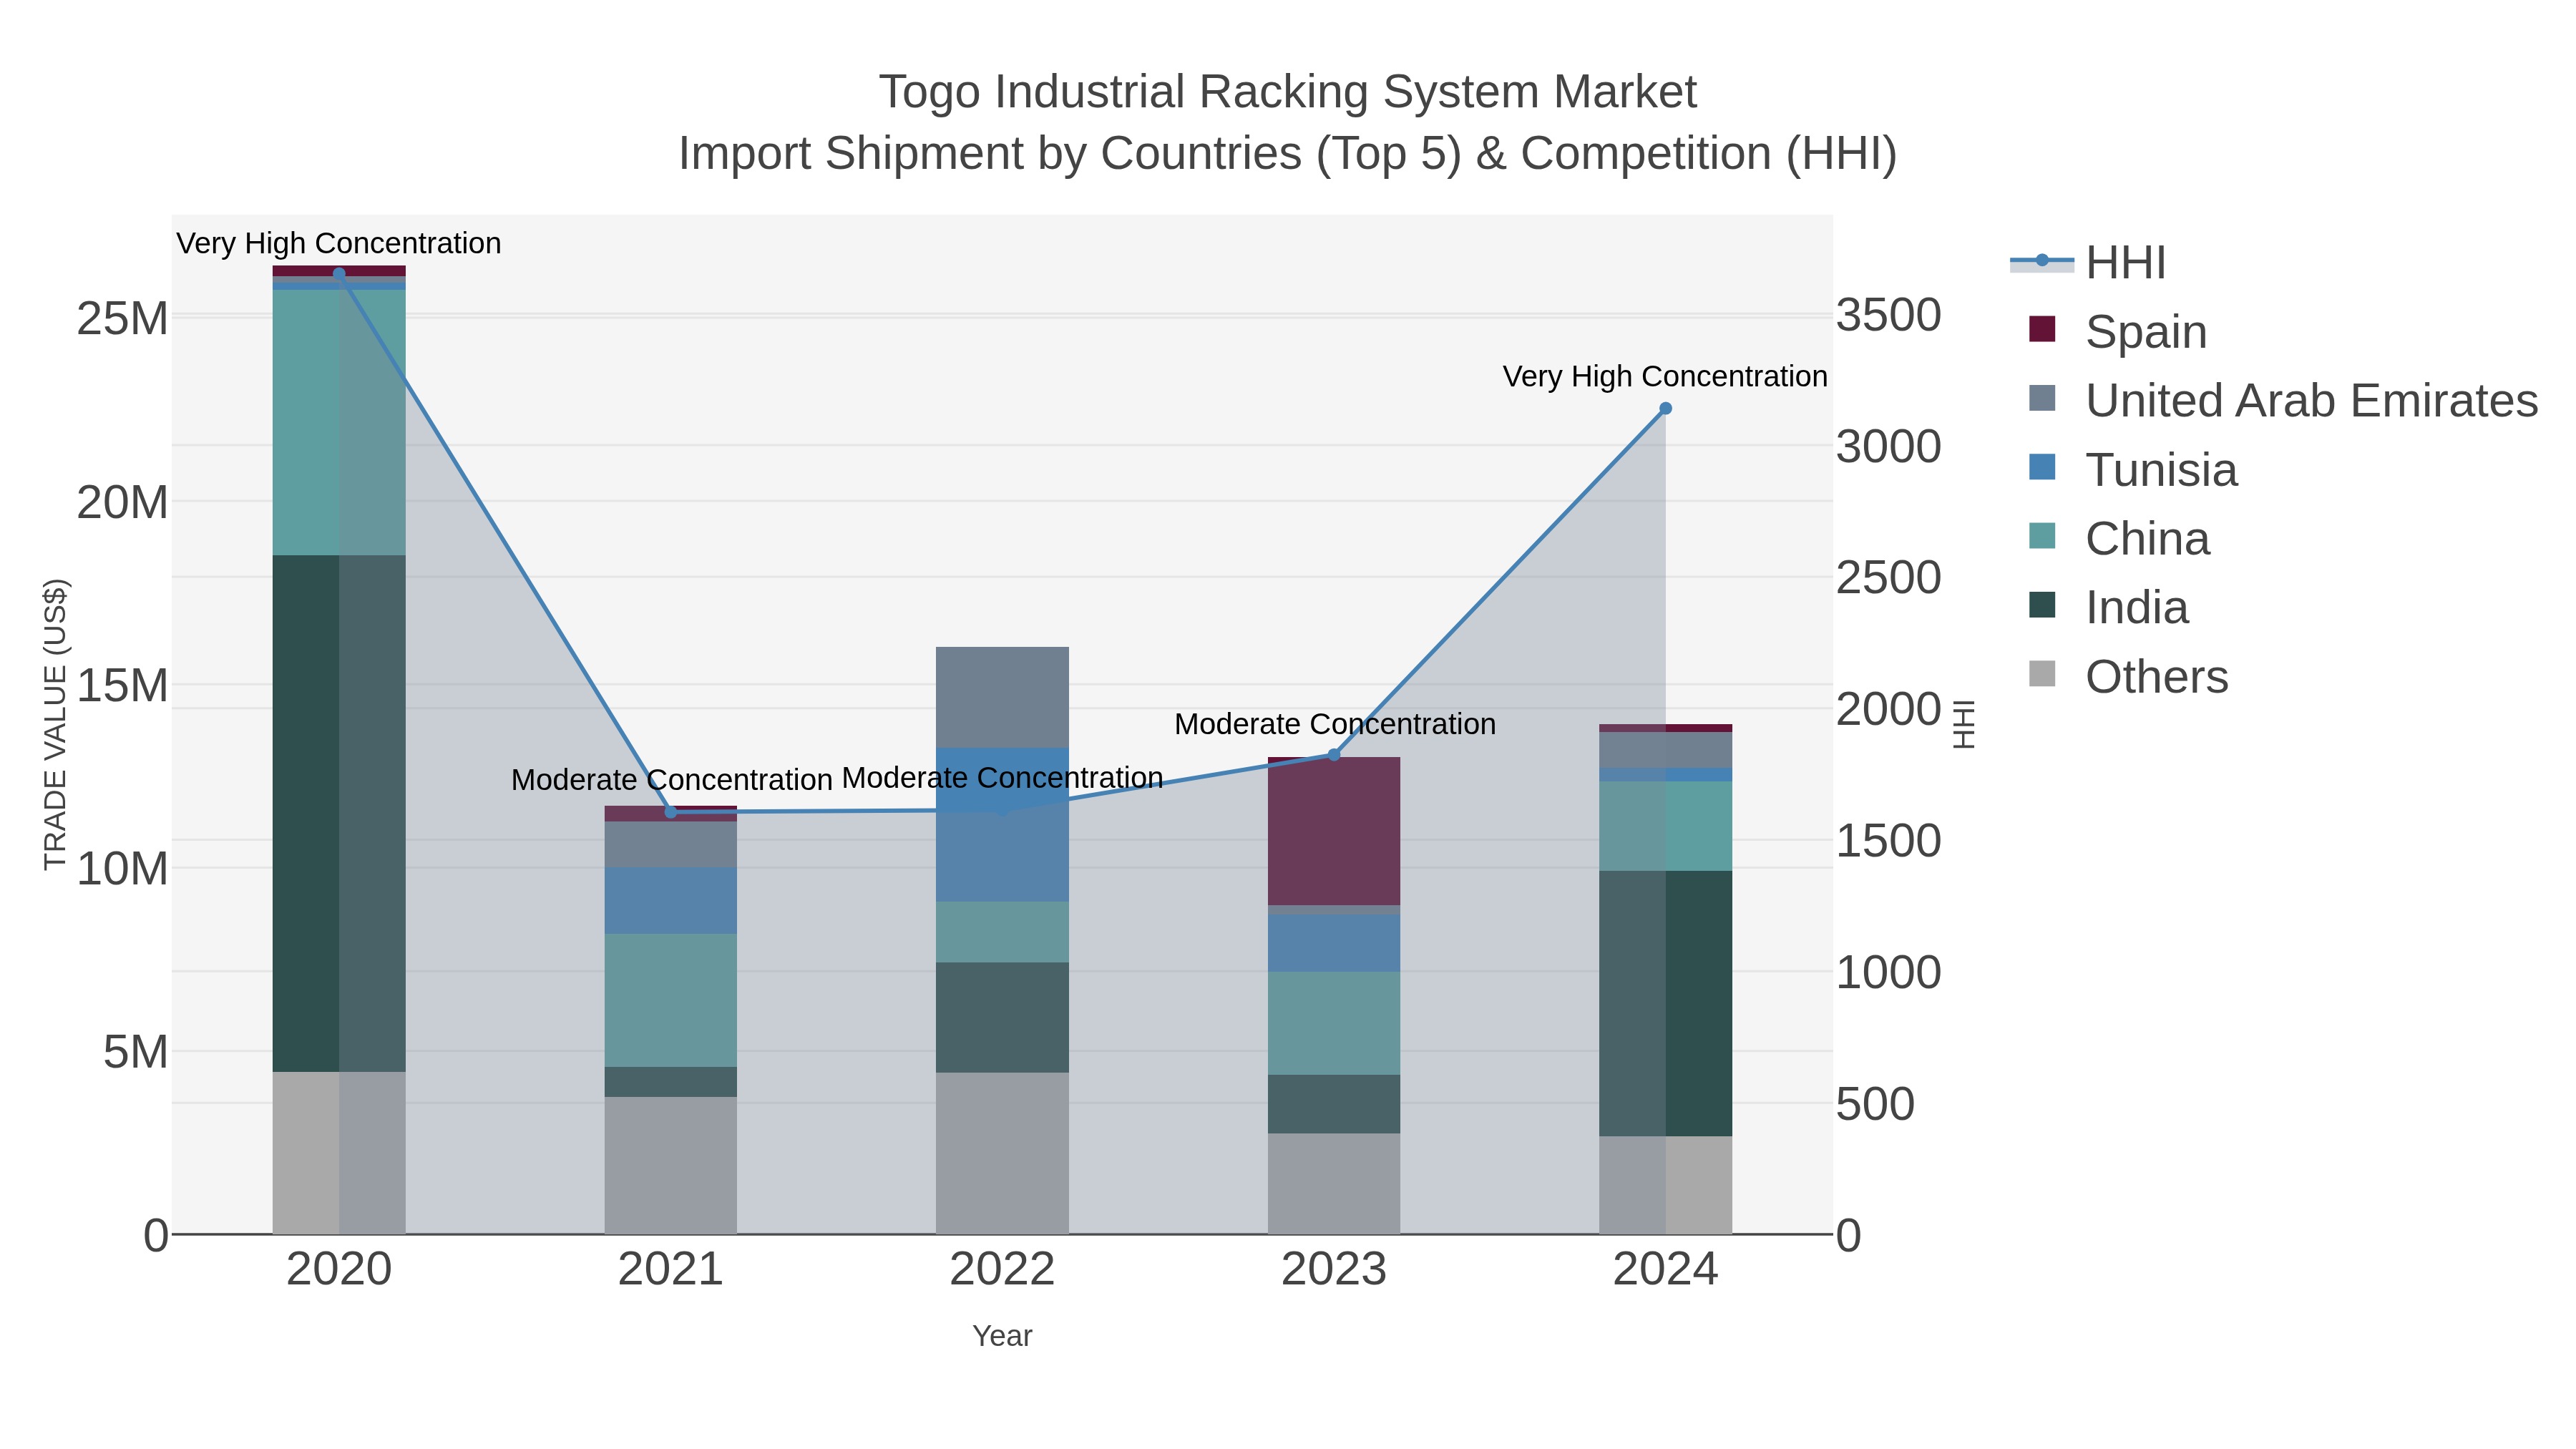Screen dimensions: 2576x1449
Task: Click the Moderate Concentration label at 2023
Action: [x=1335, y=723]
